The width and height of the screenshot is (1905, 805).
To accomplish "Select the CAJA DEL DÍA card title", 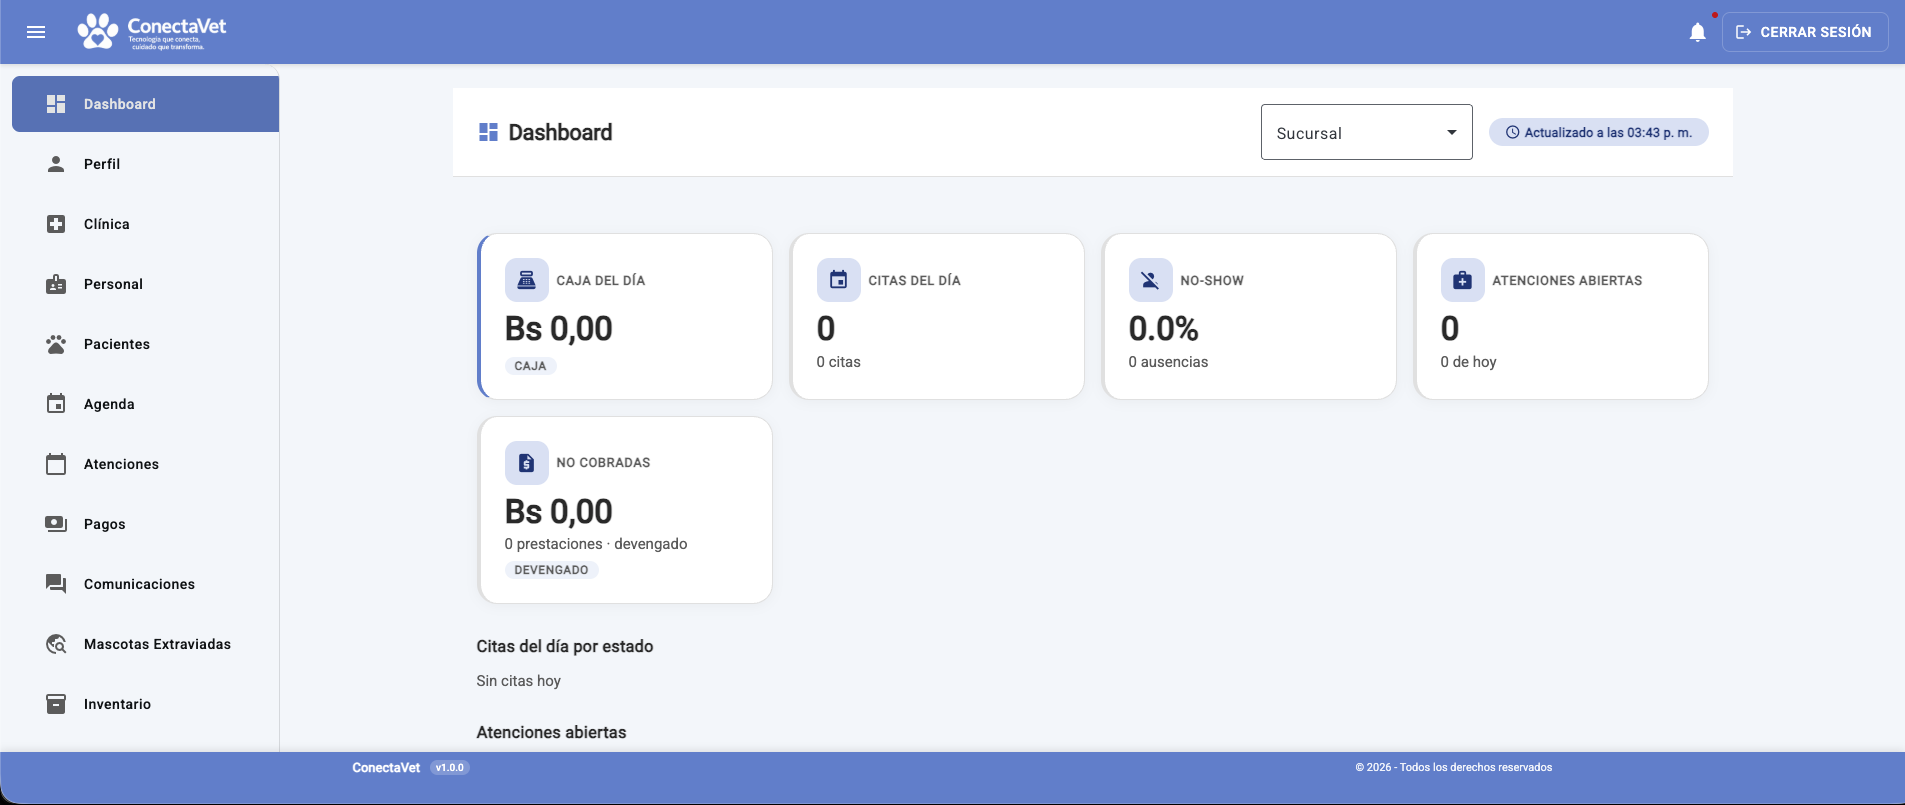I will [x=600, y=281].
